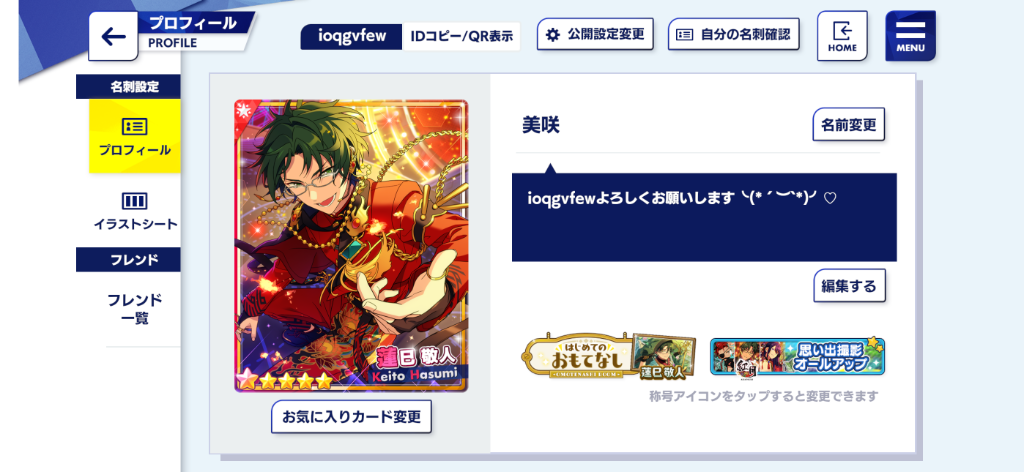This screenshot has width=1024, height=472.
Task: Click the フレンド sidebar header
Action: pyautogui.click(x=129, y=259)
